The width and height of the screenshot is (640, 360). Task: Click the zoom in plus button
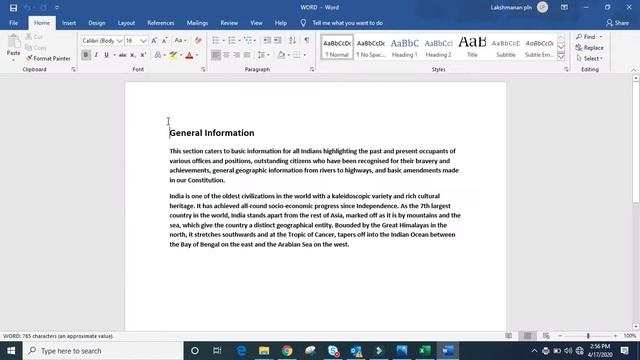click(615, 336)
